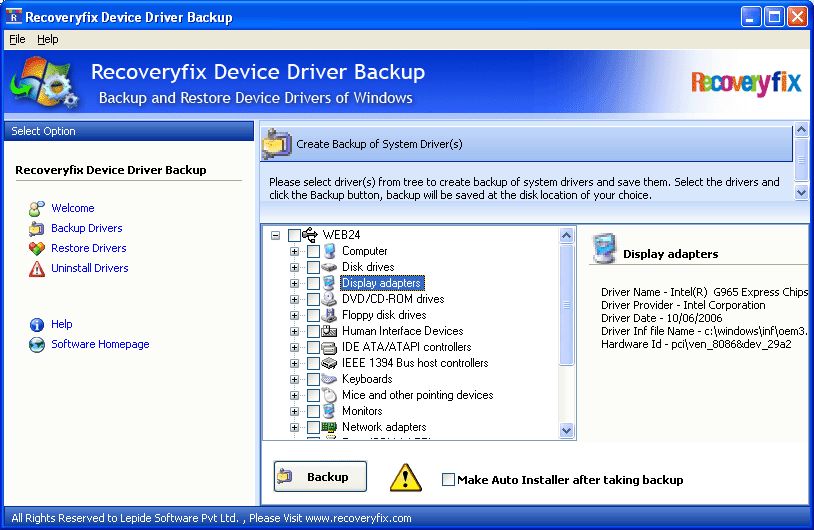
Task: Click the Uninstall Drivers warning icon
Action: pos(37,269)
